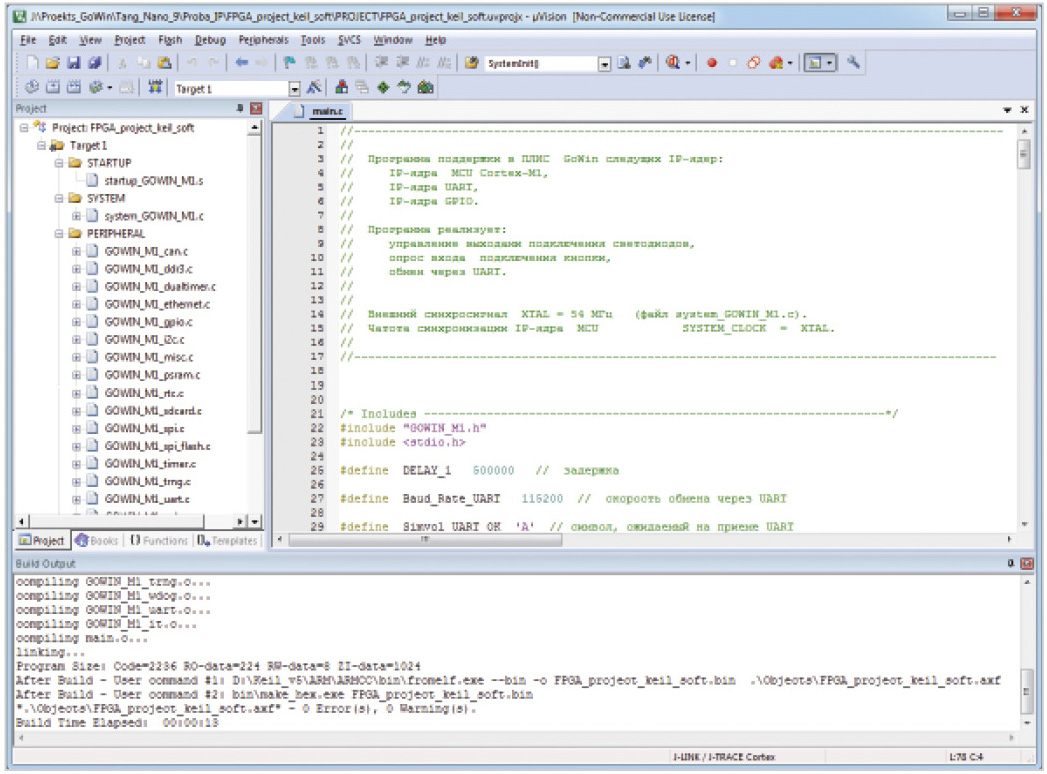
Task: Open a file with the Open icon
Action: pyautogui.click(x=52, y=63)
